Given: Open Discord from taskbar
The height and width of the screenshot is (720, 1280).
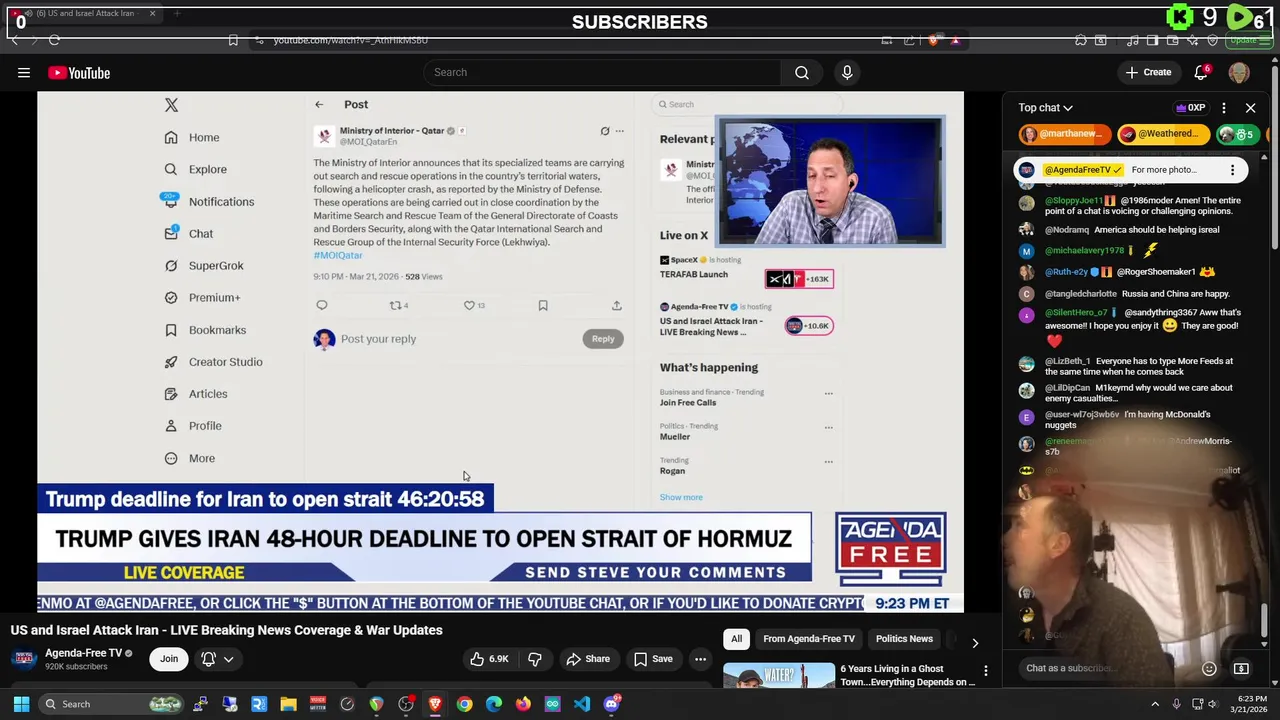Looking at the screenshot, I should pos(611,704).
